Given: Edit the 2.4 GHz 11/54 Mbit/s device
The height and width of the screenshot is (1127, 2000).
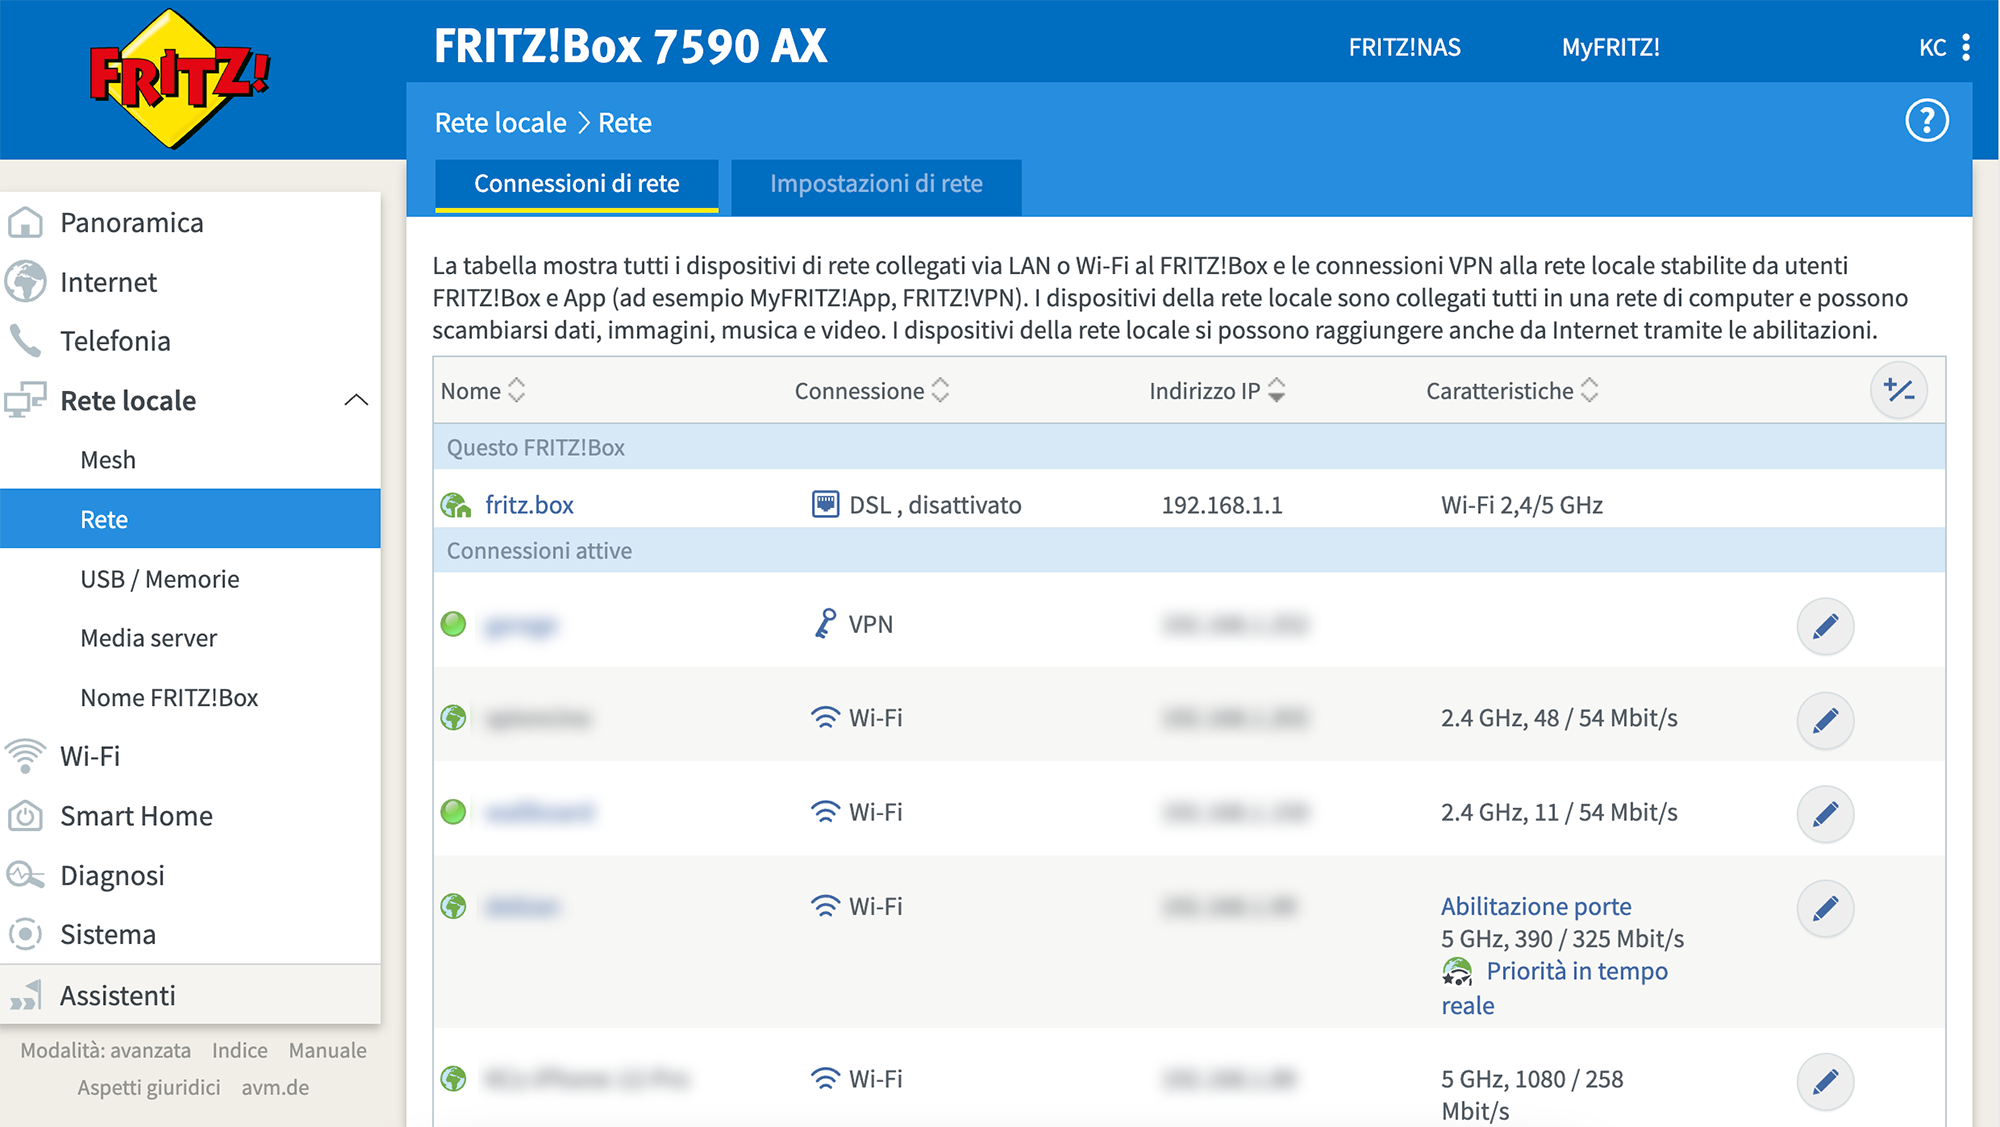Looking at the screenshot, I should 1825,814.
